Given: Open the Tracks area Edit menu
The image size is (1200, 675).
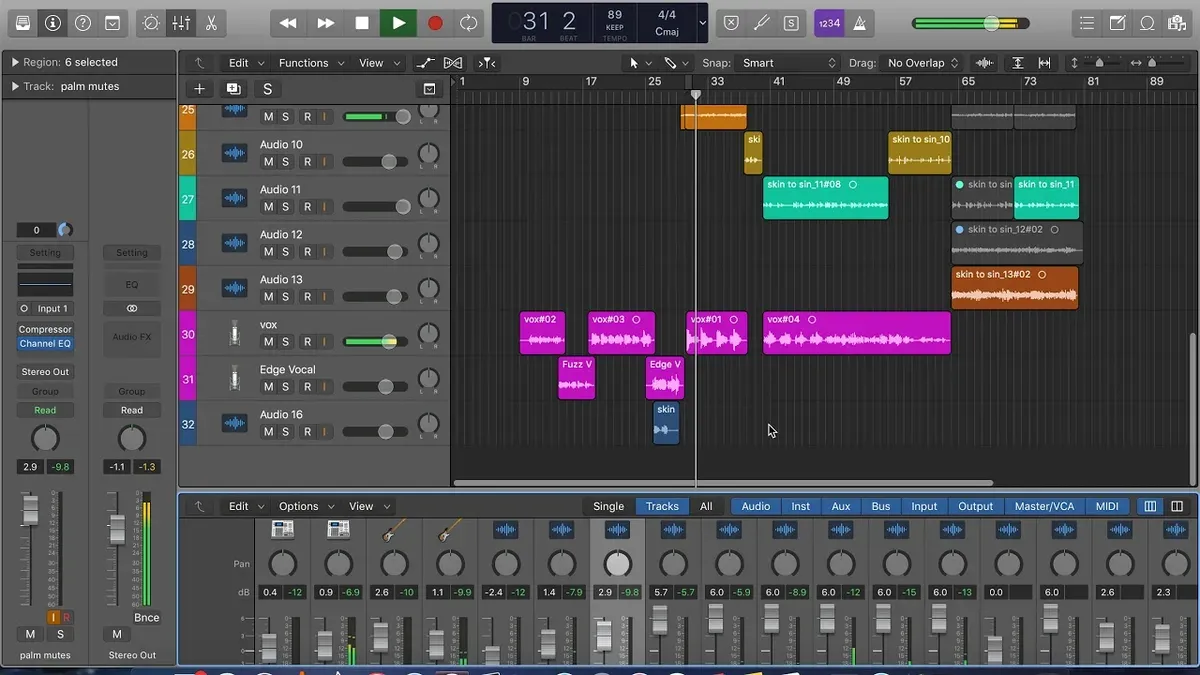Looking at the screenshot, I should point(244,63).
